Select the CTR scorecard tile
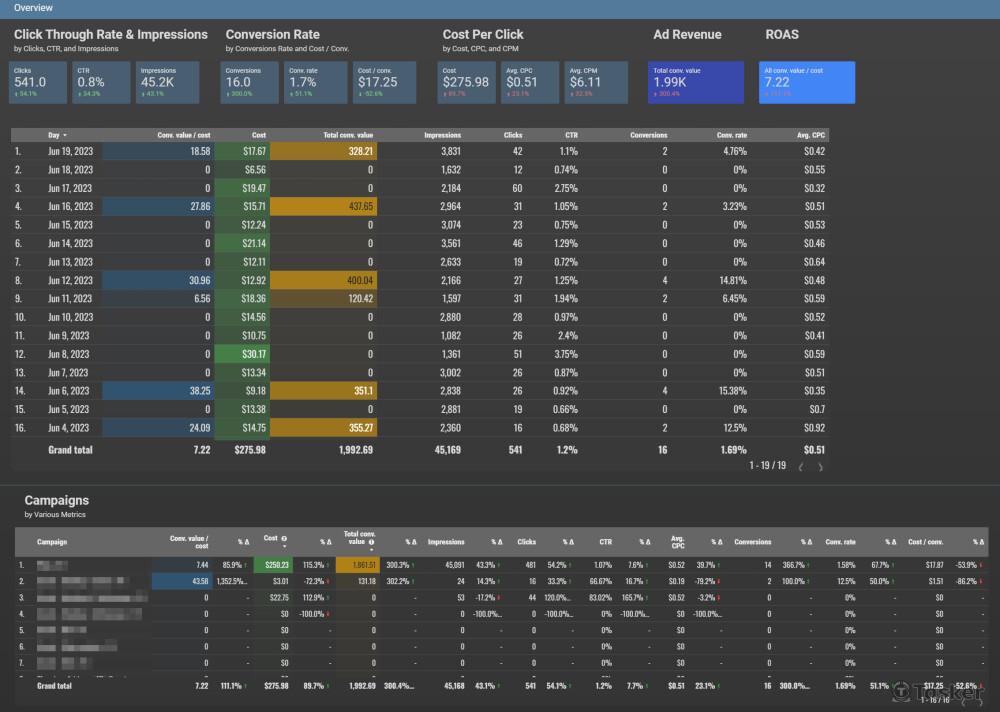The image size is (1000, 712). tap(101, 82)
